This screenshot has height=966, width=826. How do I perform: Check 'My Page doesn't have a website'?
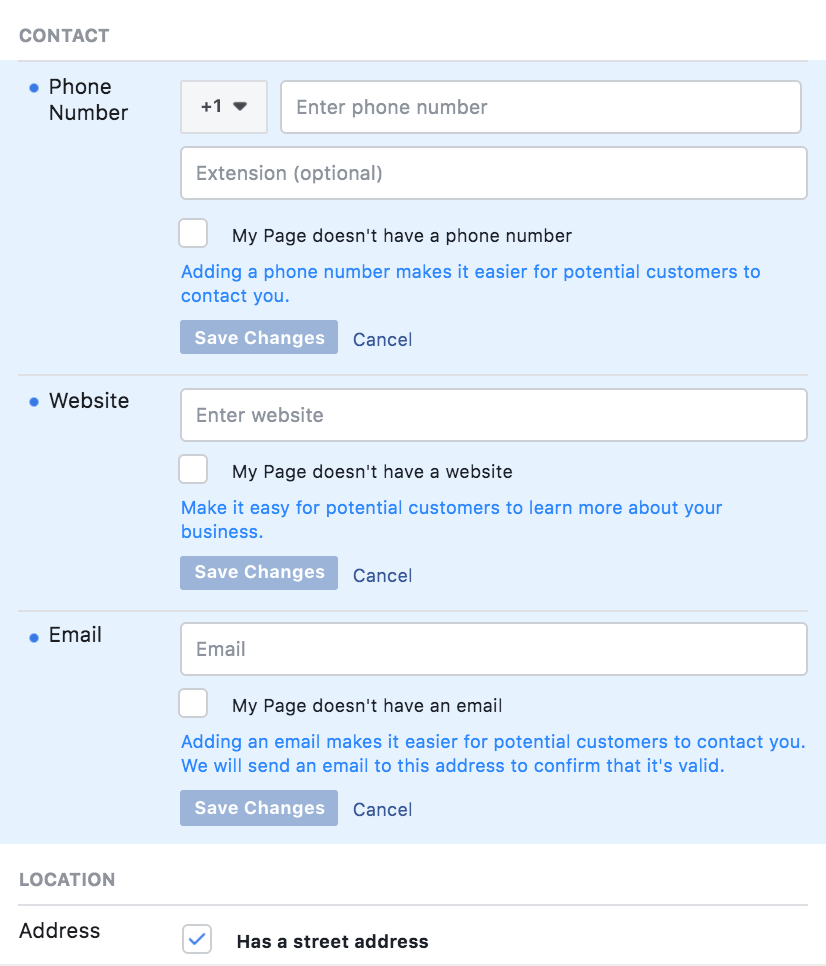(193, 469)
